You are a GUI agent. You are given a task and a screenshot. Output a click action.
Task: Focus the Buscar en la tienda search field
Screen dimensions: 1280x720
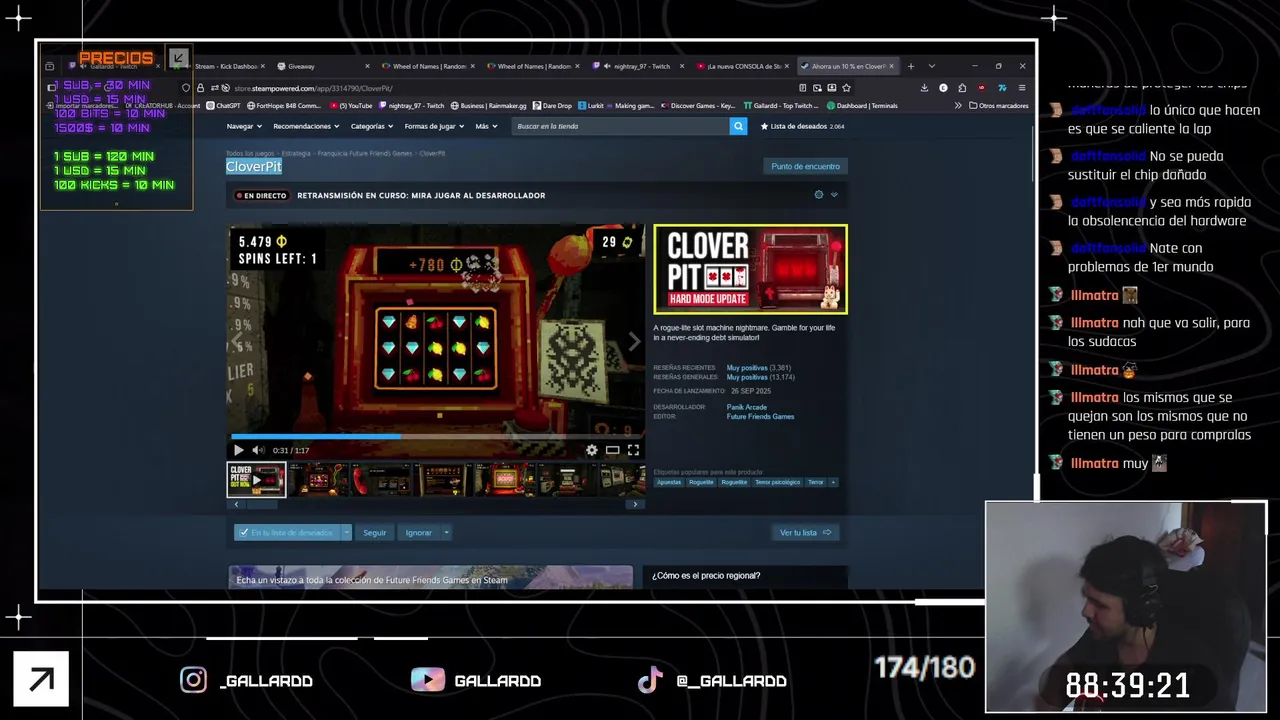click(x=620, y=126)
